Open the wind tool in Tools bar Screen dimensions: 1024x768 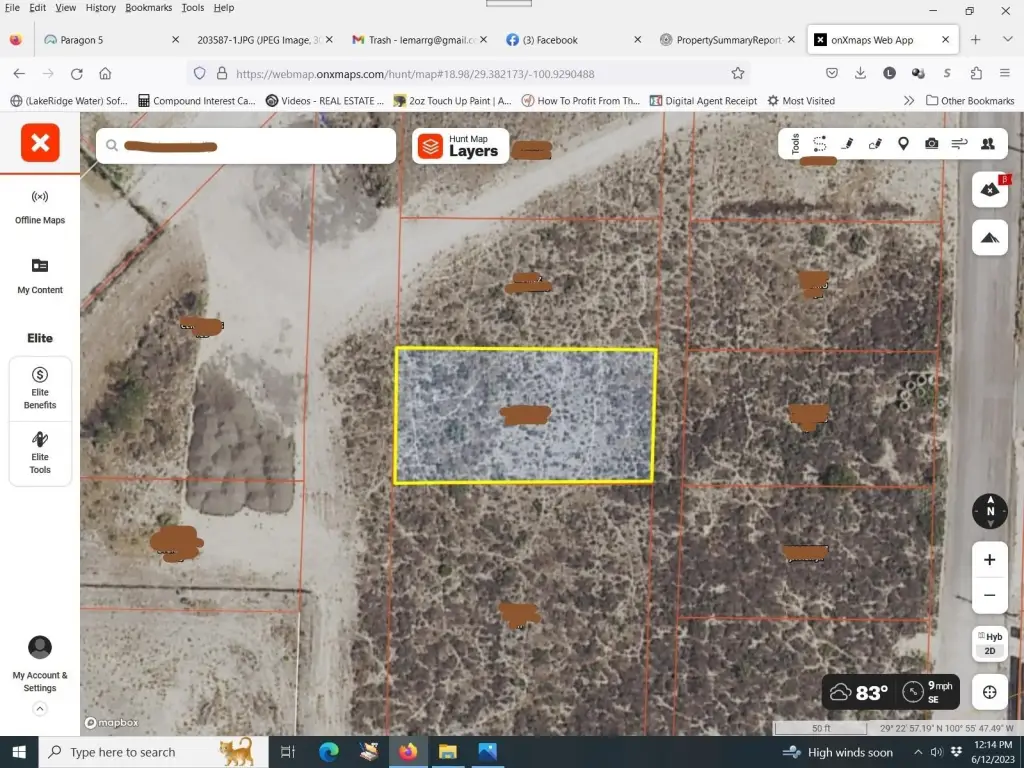click(x=959, y=144)
